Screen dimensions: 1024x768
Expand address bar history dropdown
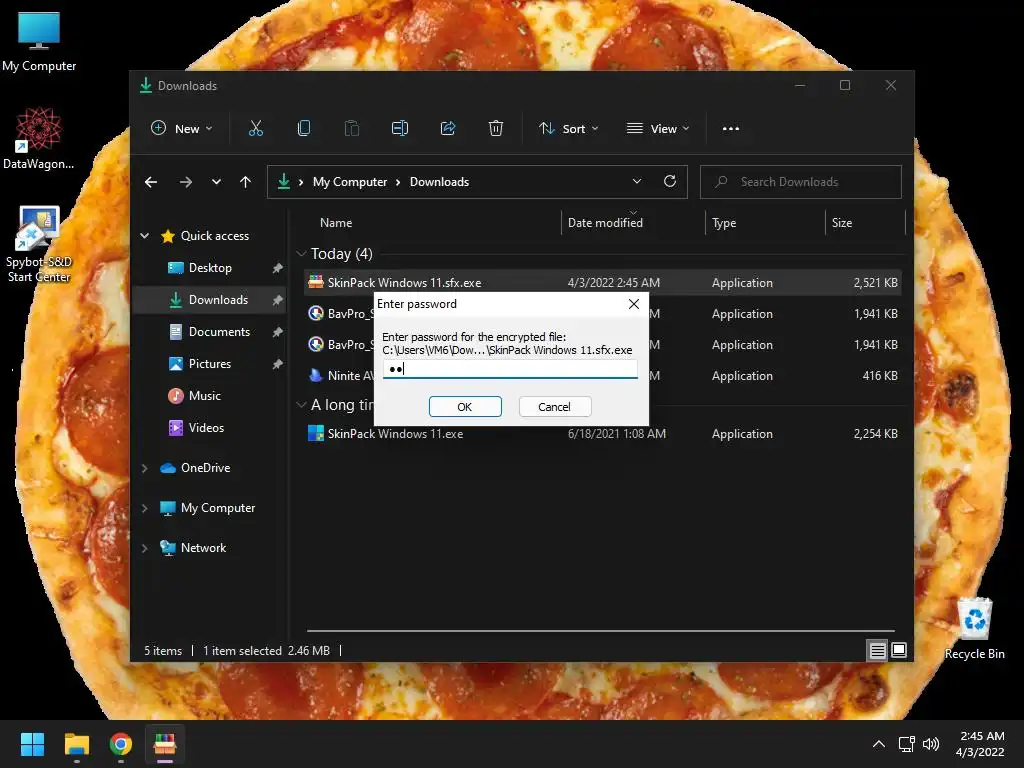[x=637, y=182]
